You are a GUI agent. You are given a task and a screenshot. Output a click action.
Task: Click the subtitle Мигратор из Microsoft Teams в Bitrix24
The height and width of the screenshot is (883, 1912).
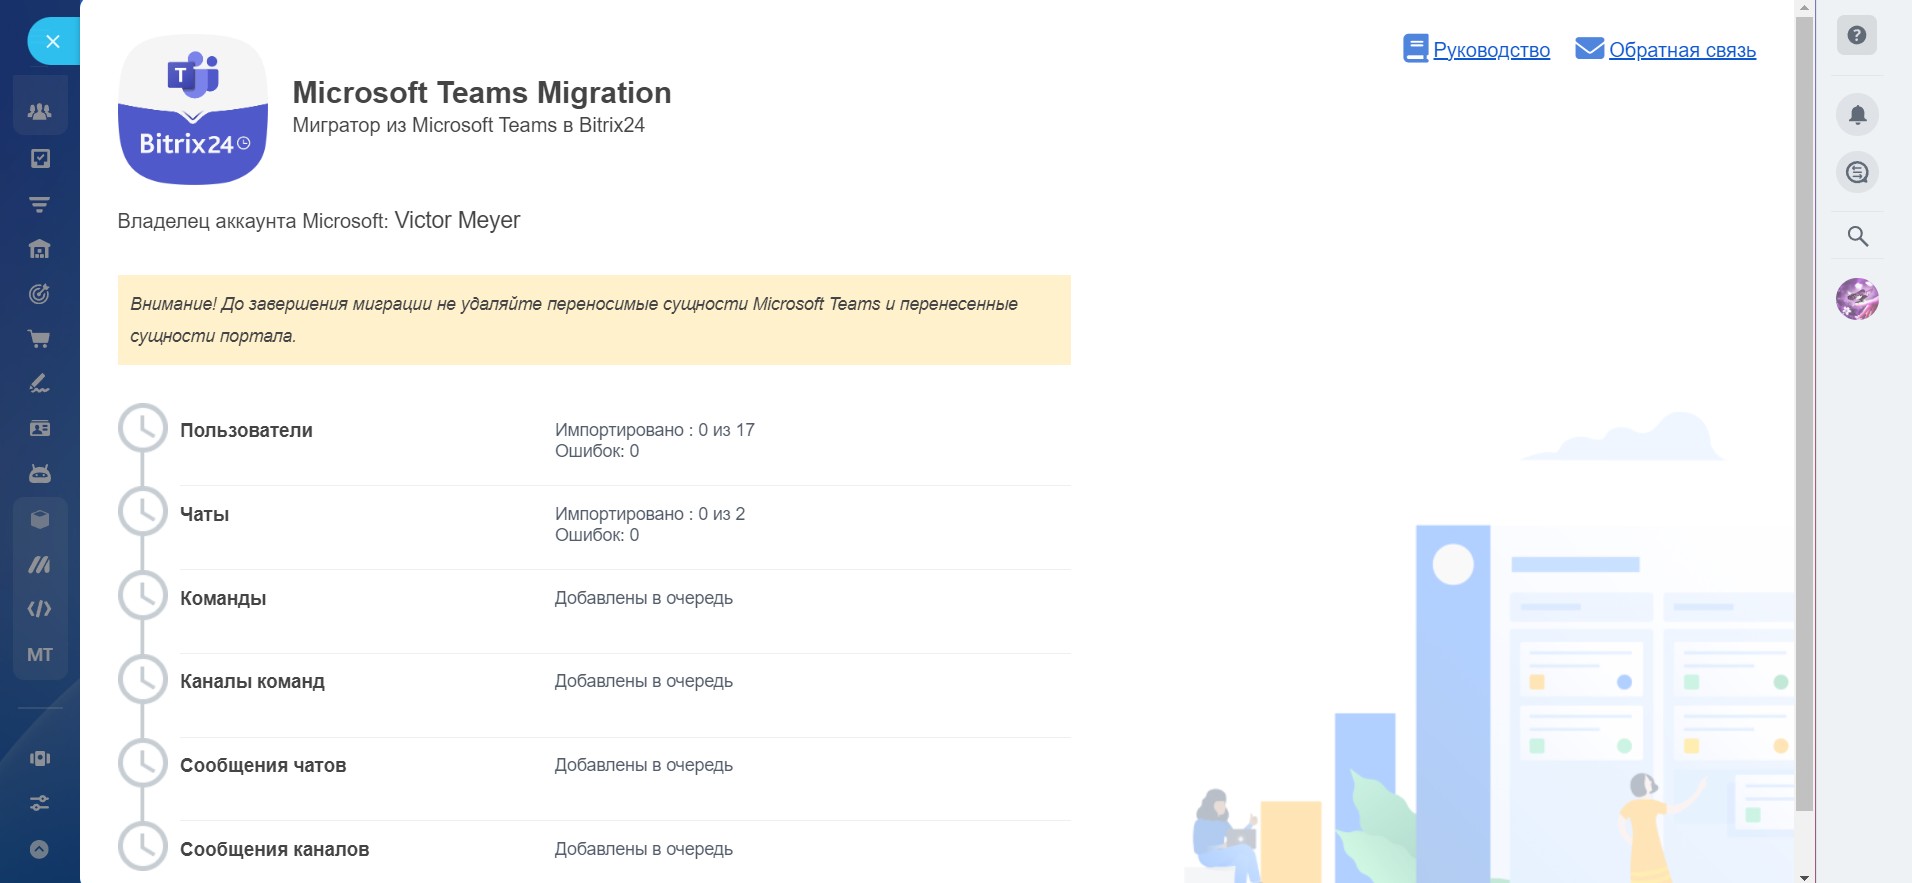(x=468, y=125)
